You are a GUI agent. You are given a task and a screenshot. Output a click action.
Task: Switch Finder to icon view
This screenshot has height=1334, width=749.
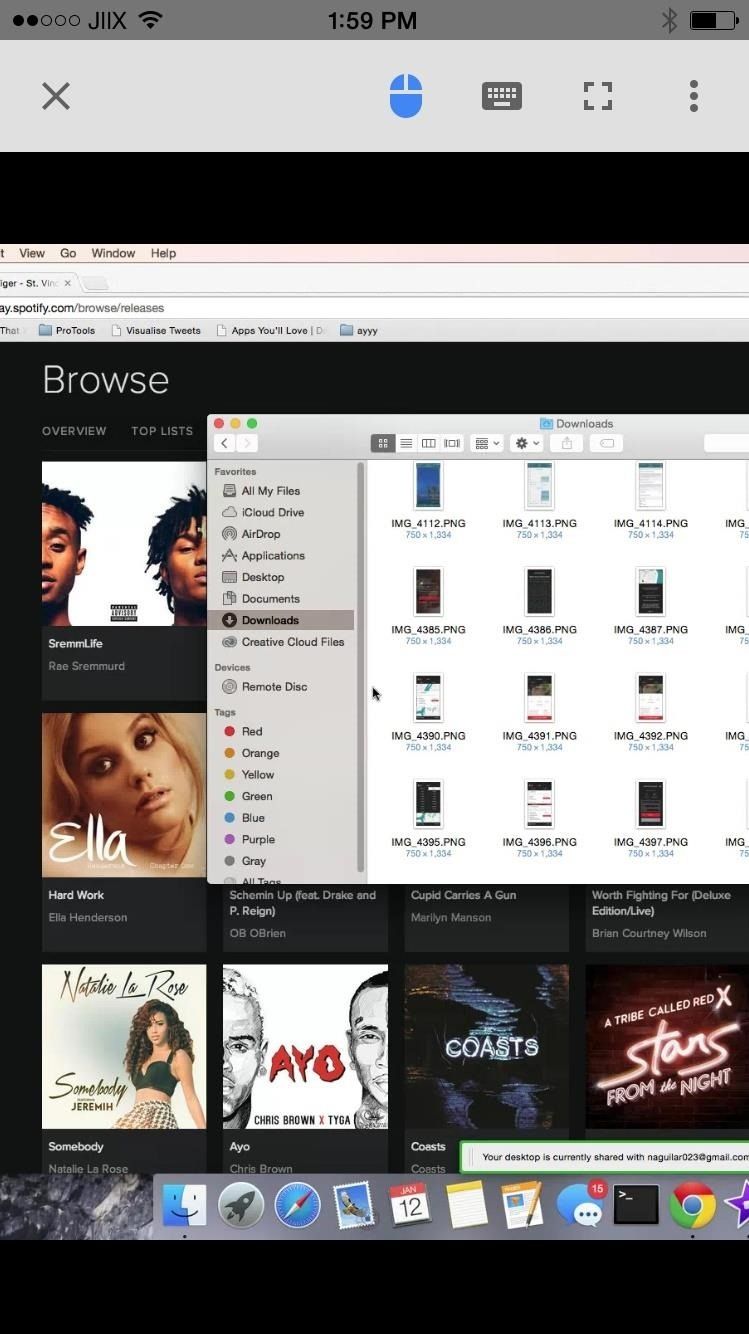382,443
